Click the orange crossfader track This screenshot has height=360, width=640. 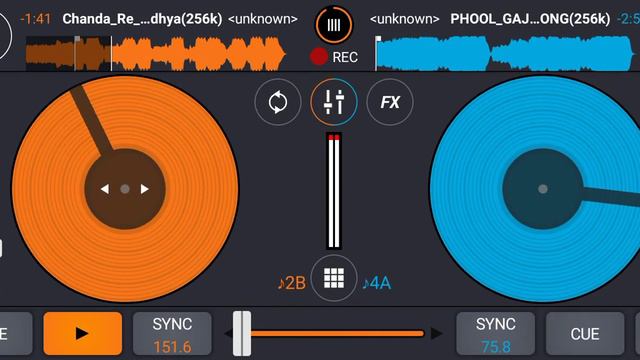click(x=338, y=333)
